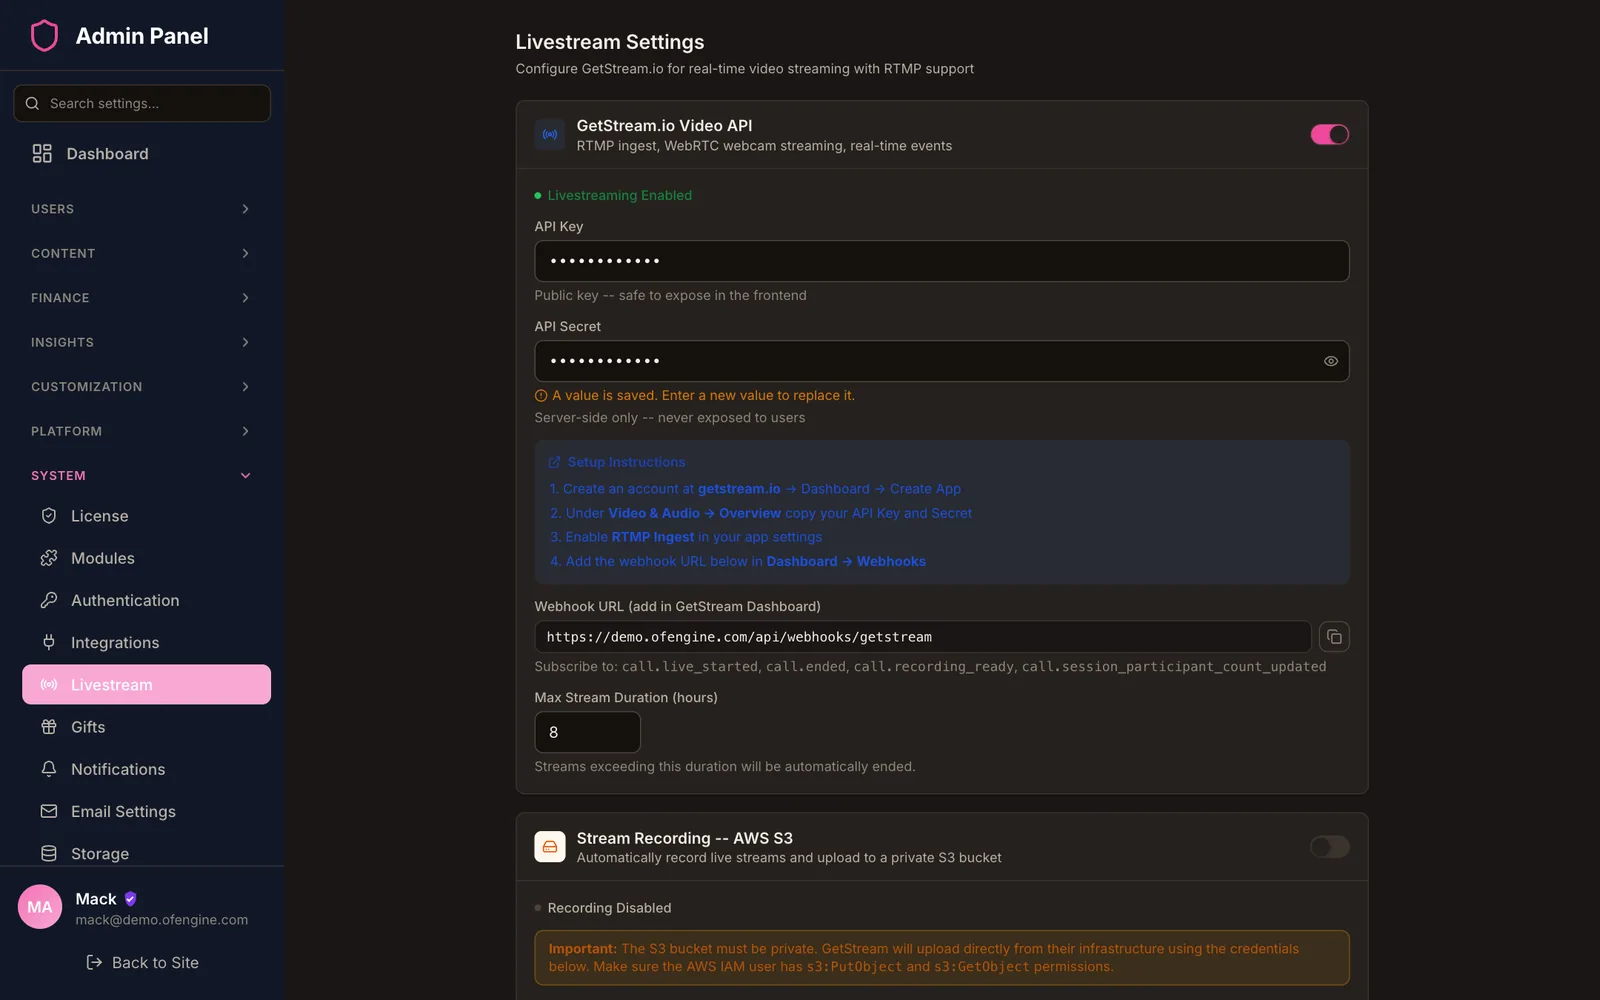This screenshot has height=1000, width=1600.
Task: Click the Dashboard grid icon
Action: pos(42,153)
